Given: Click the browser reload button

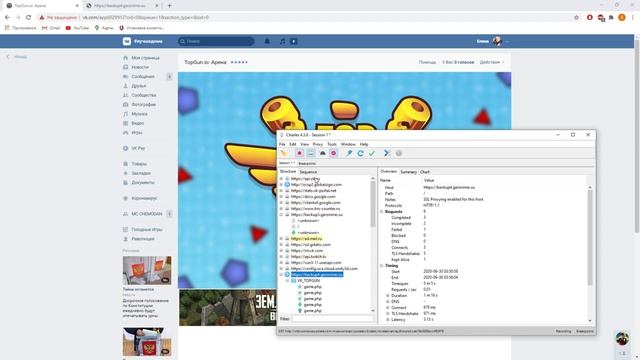Looking at the screenshot, I should tap(29, 18).
